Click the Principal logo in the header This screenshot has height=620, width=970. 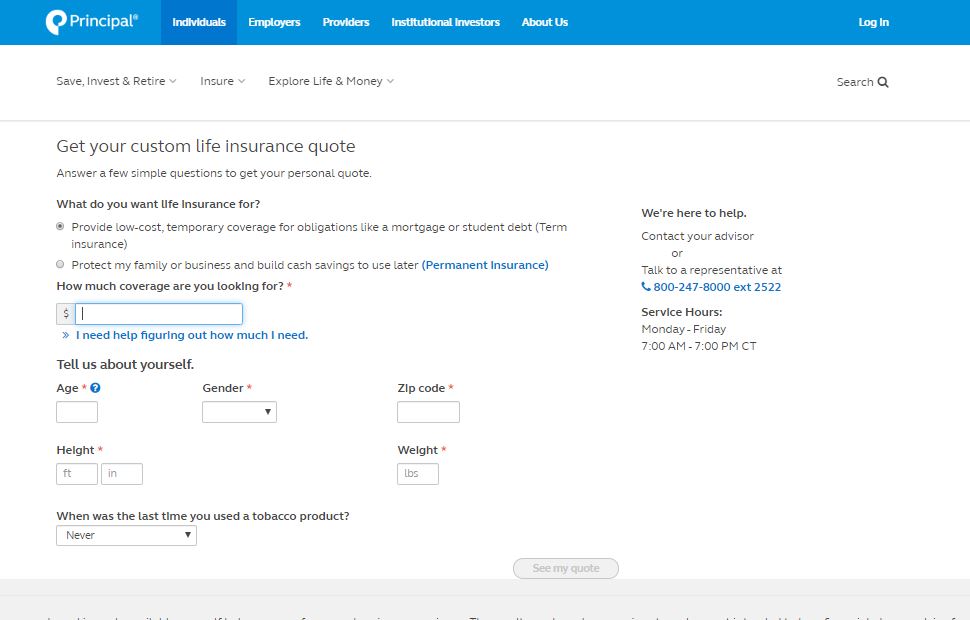[x=92, y=22]
